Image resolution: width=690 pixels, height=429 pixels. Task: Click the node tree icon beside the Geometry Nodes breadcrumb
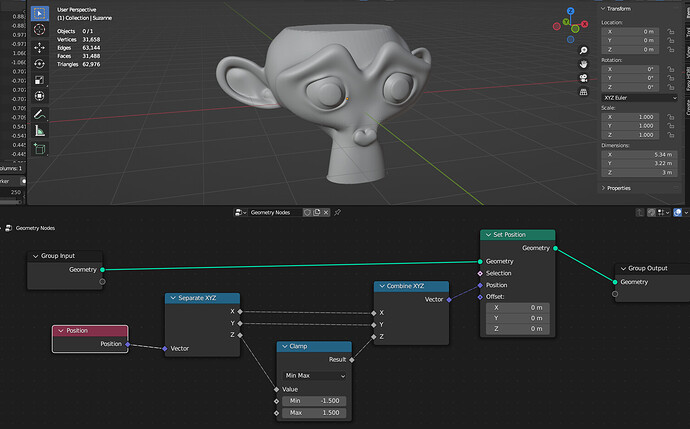[8, 228]
